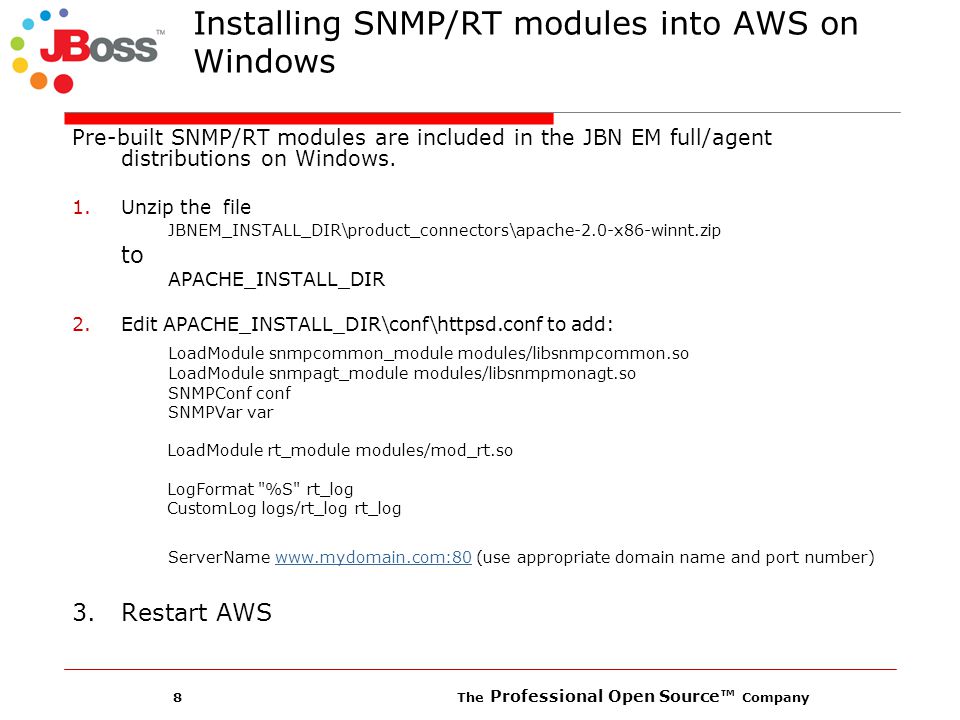Image resolution: width=960 pixels, height=720 pixels.
Task: Click the line 'CustomLog logs/rt_log rt_log'
Action: [284, 509]
